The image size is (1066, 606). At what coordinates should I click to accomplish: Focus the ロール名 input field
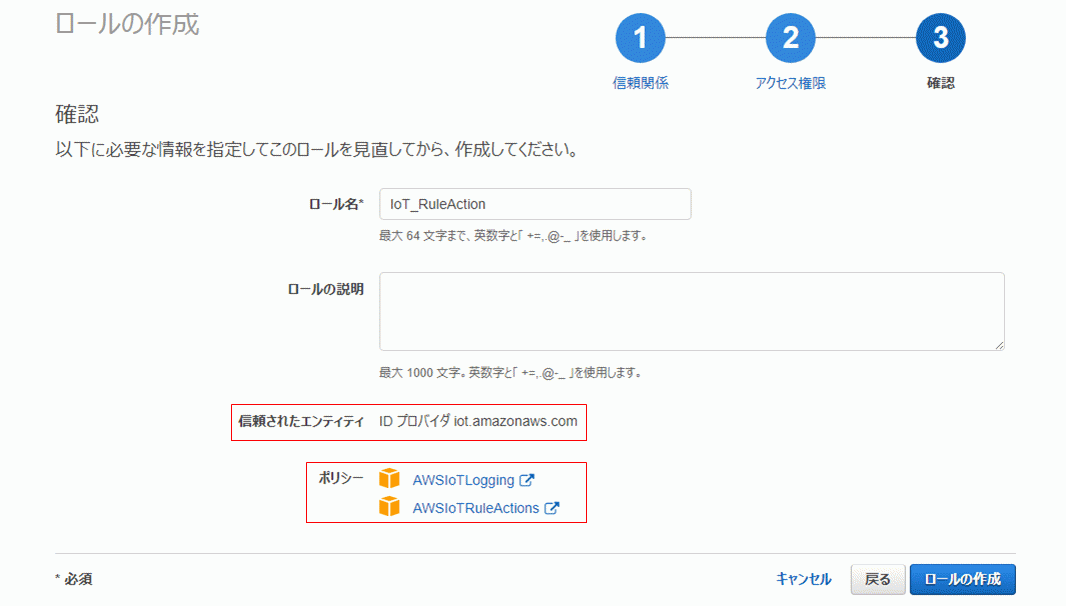click(535, 204)
